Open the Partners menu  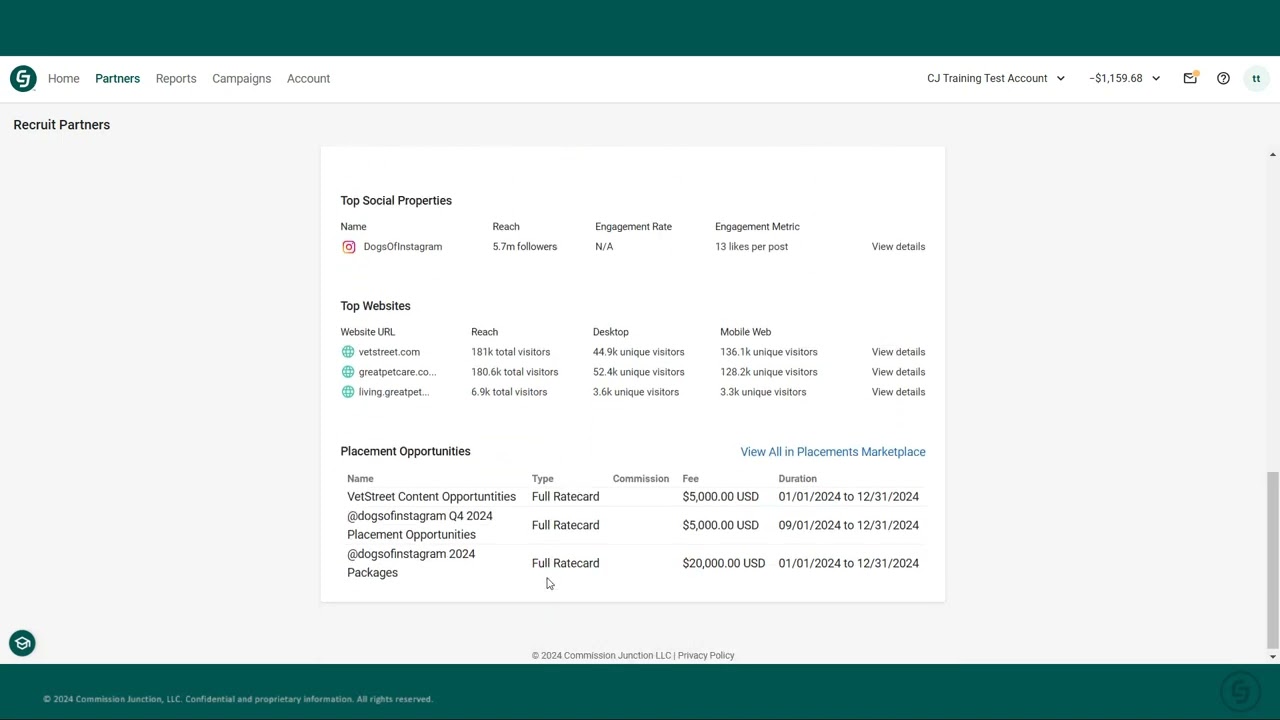[x=118, y=78]
